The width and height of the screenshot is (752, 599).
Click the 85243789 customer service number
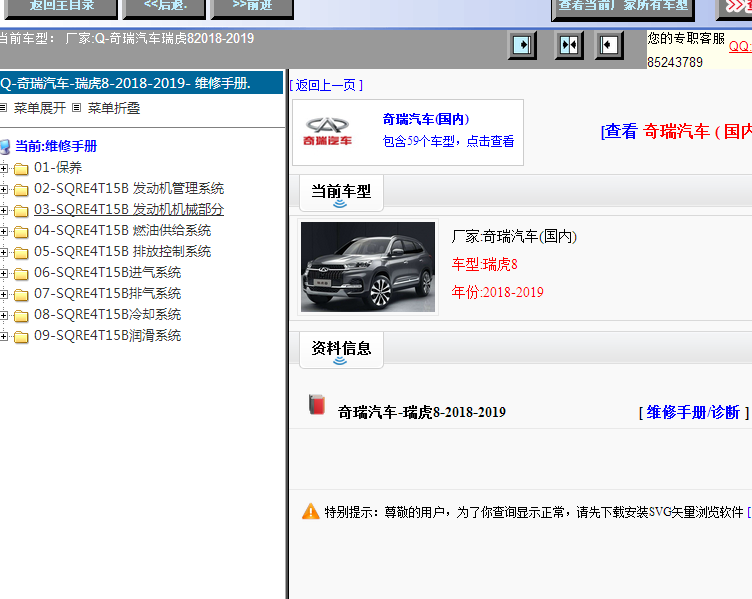(x=675, y=62)
